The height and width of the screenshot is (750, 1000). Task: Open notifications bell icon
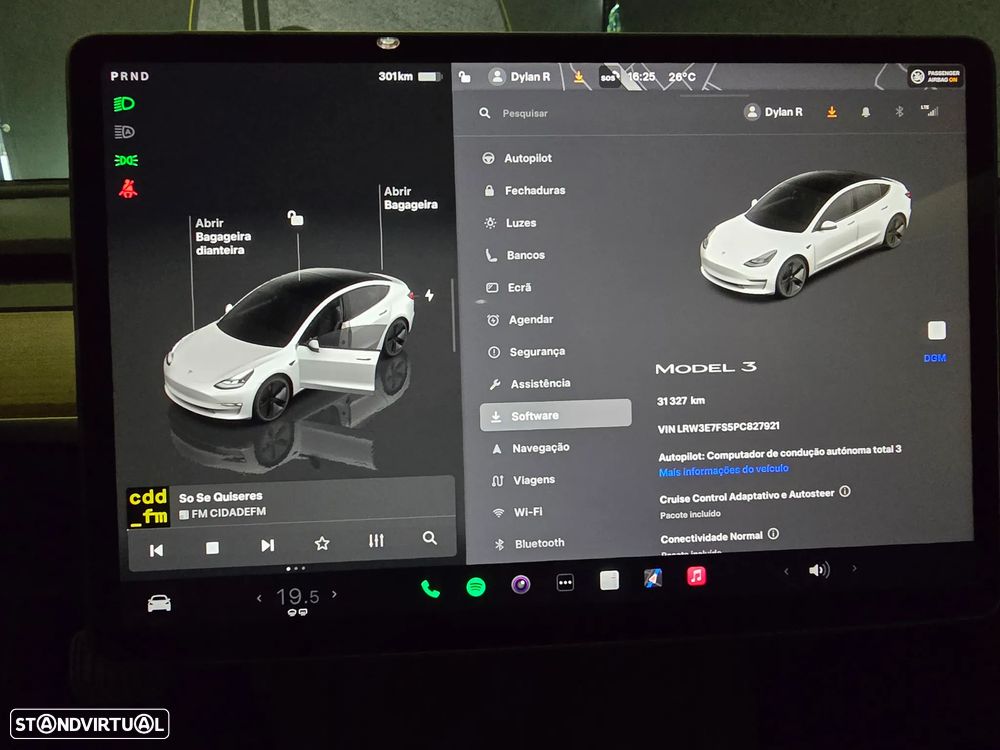[x=865, y=112]
